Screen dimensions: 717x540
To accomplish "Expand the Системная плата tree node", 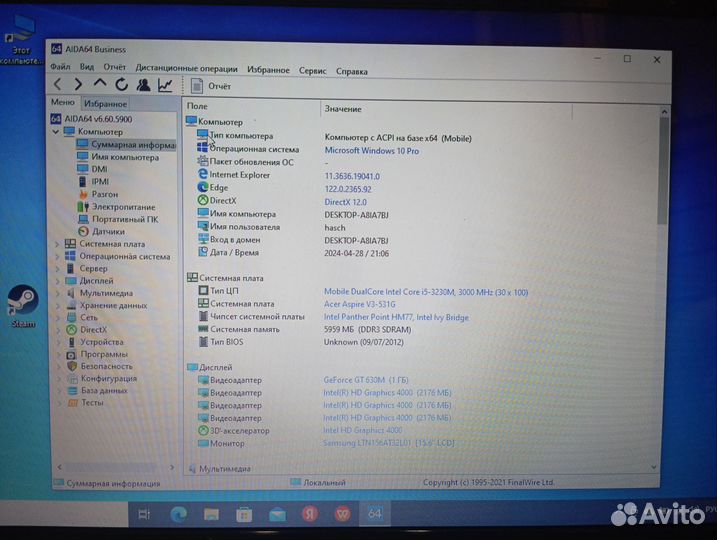I will tap(57, 244).
